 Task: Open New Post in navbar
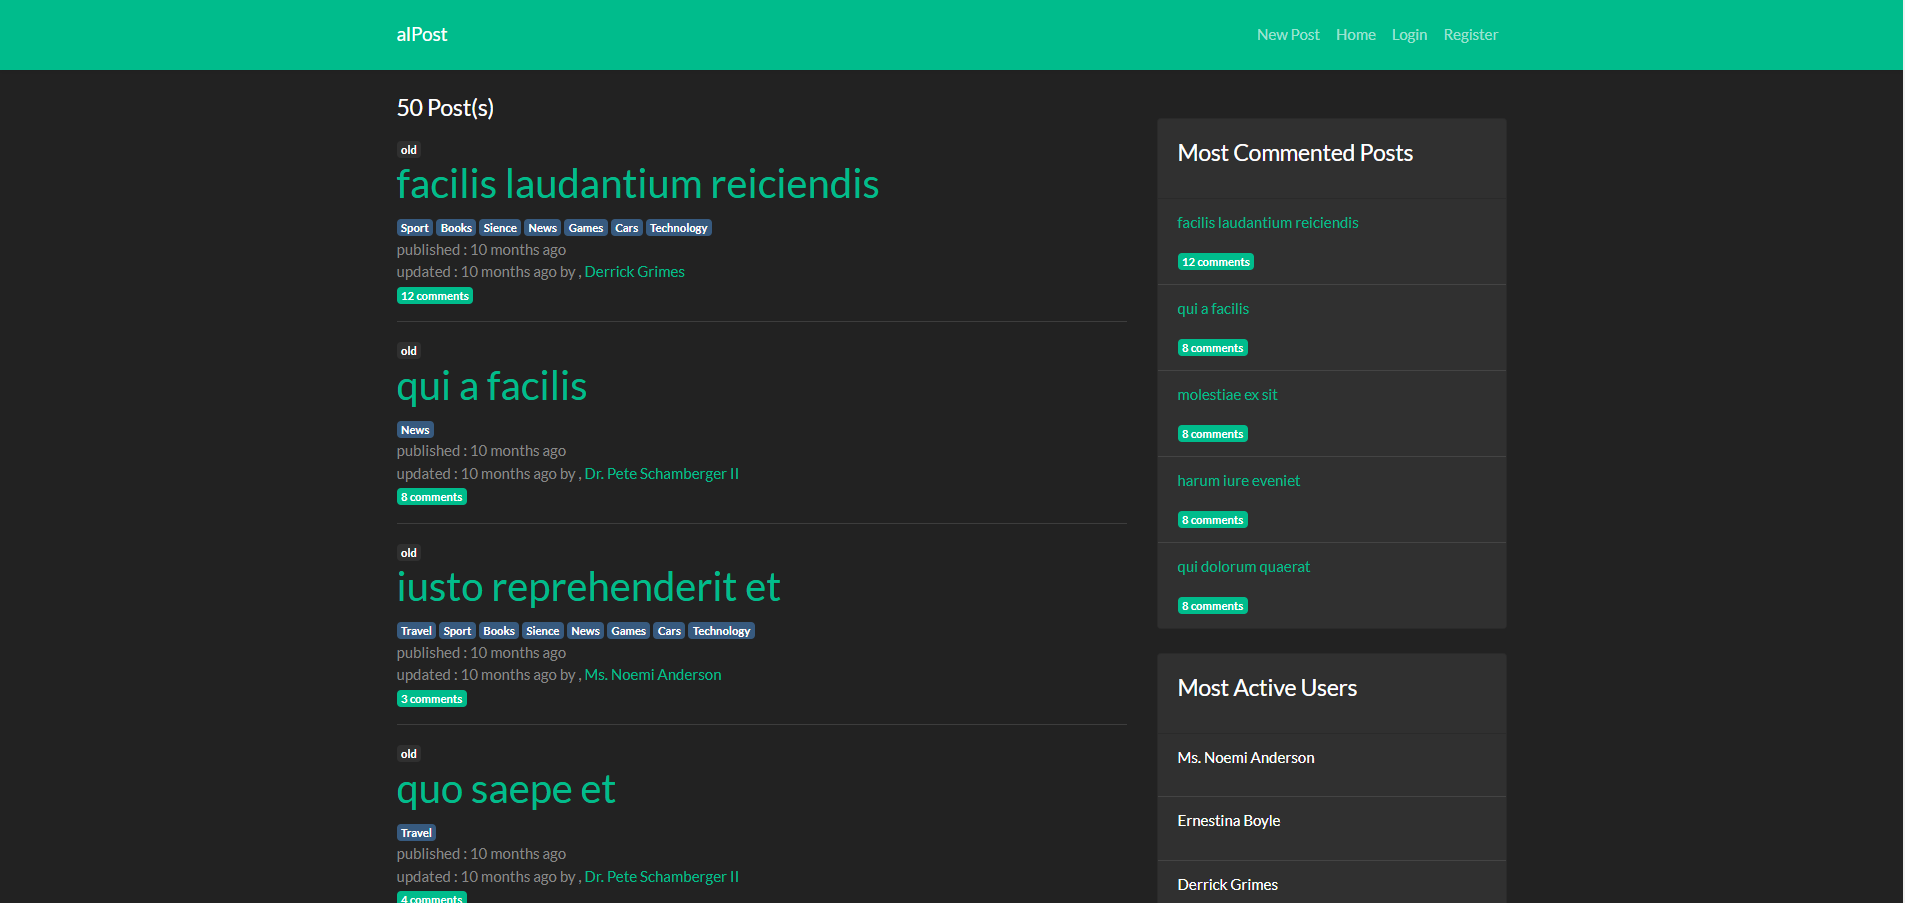(x=1288, y=35)
